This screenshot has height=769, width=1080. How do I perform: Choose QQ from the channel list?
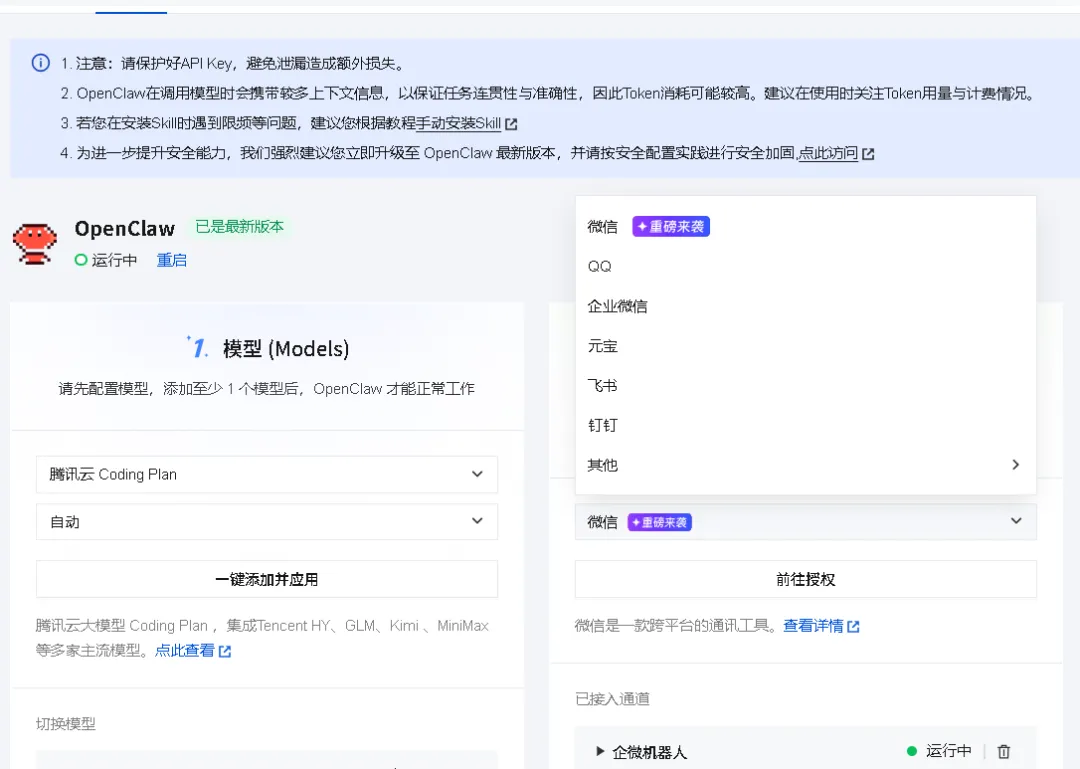(x=805, y=267)
